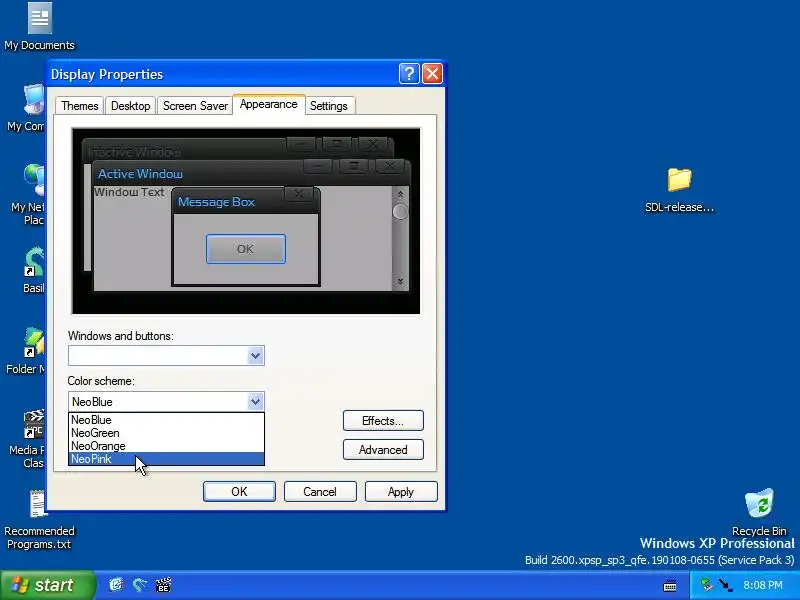Click the network connection tray icon
This screenshot has height=600, width=800.
click(x=725, y=585)
